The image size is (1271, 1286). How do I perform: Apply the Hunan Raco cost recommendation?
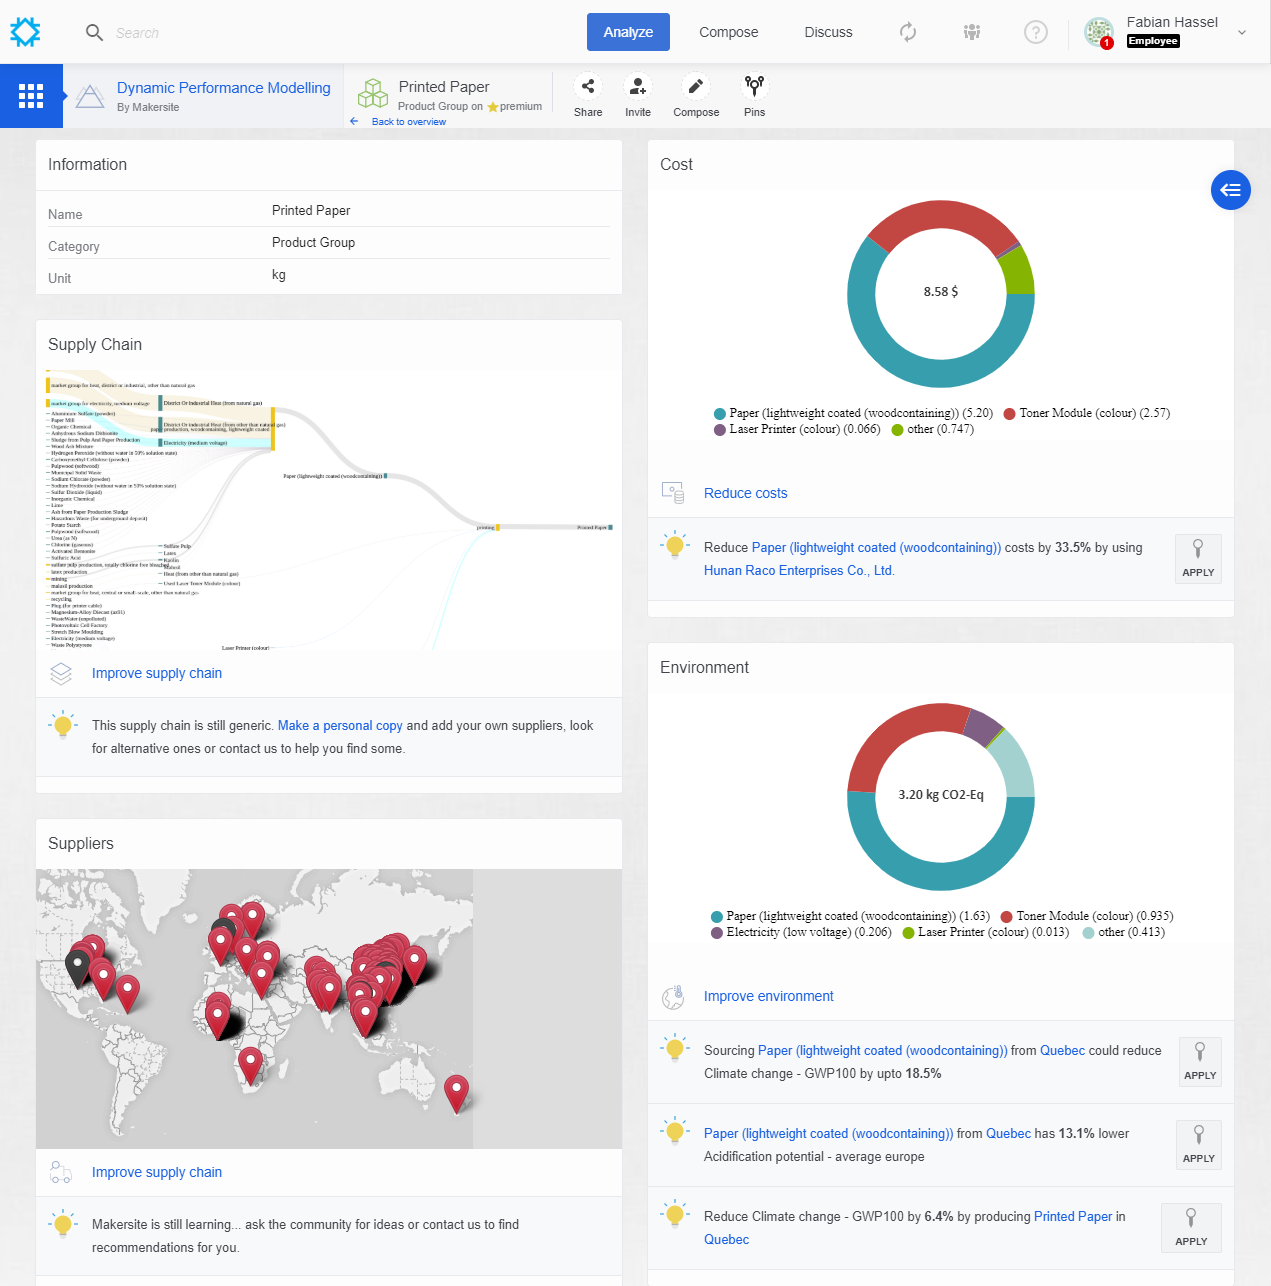click(1198, 559)
